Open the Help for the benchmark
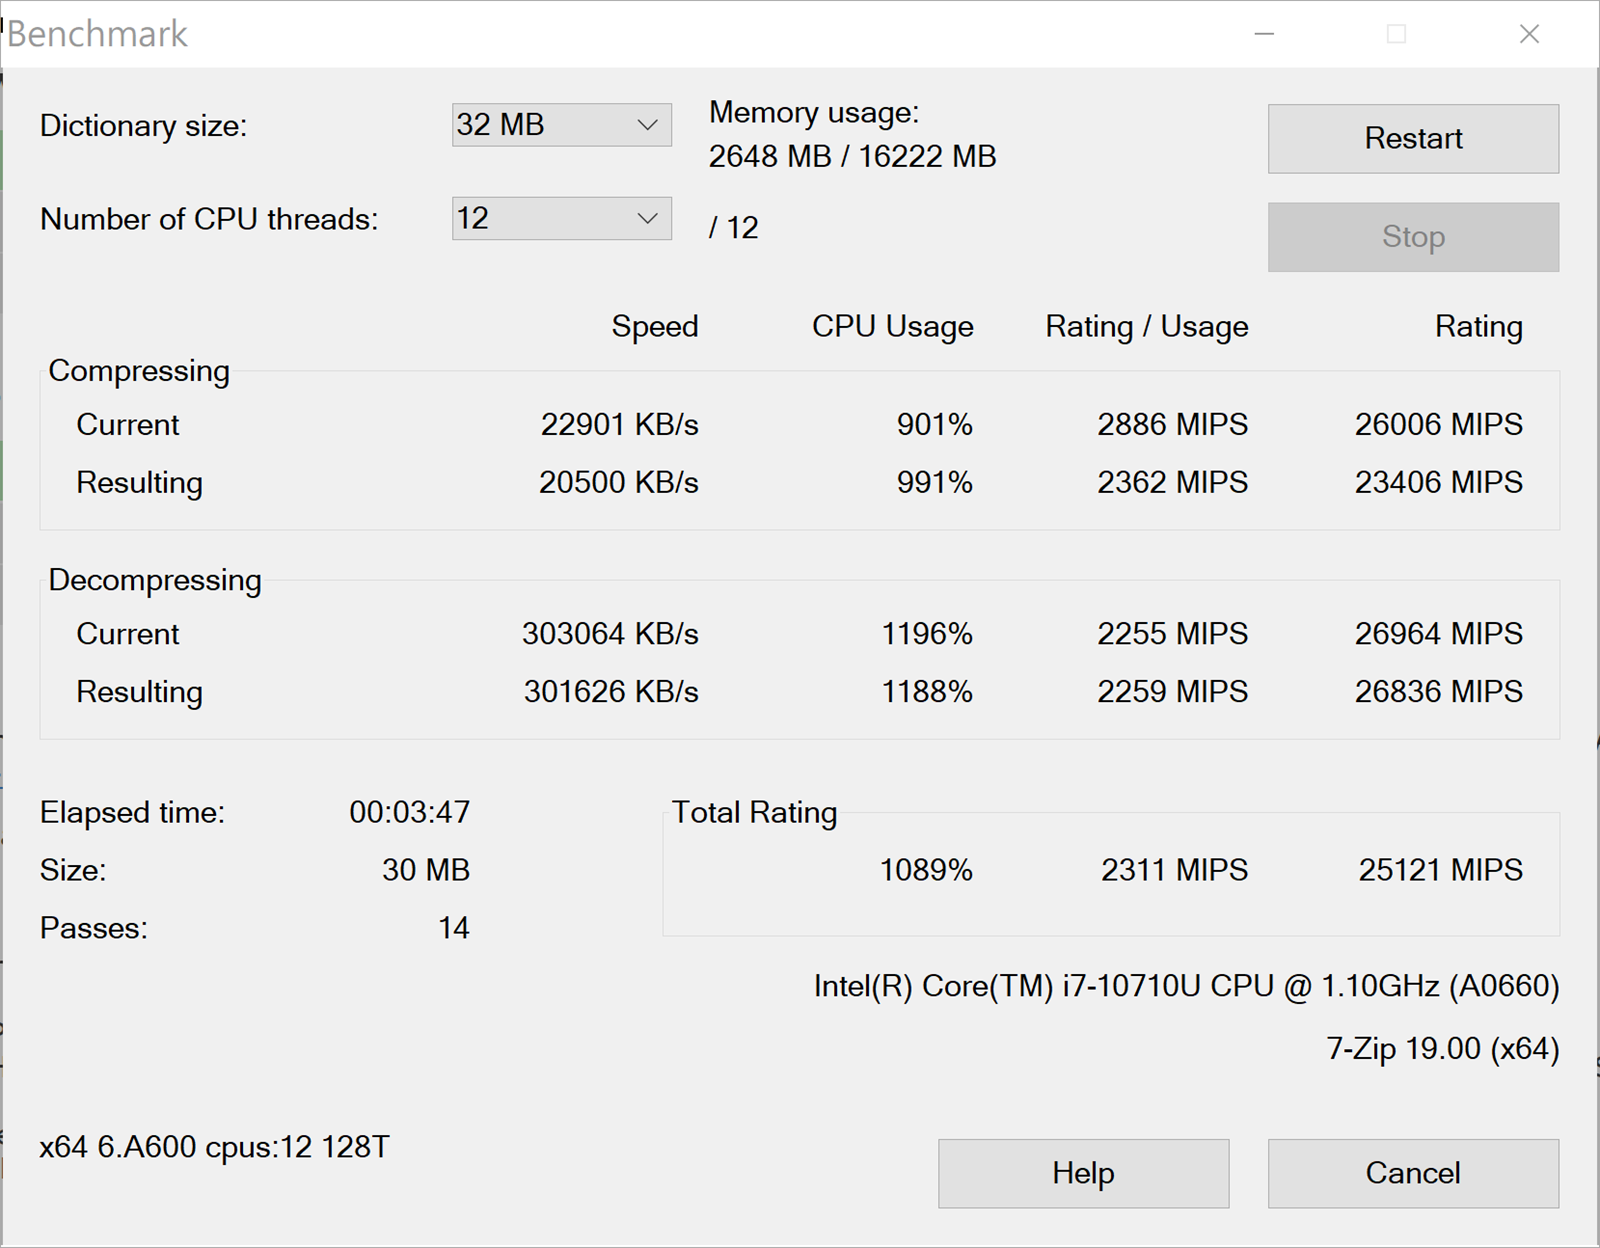This screenshot has width=1600, height=1248. [x=1082, y=1173]
